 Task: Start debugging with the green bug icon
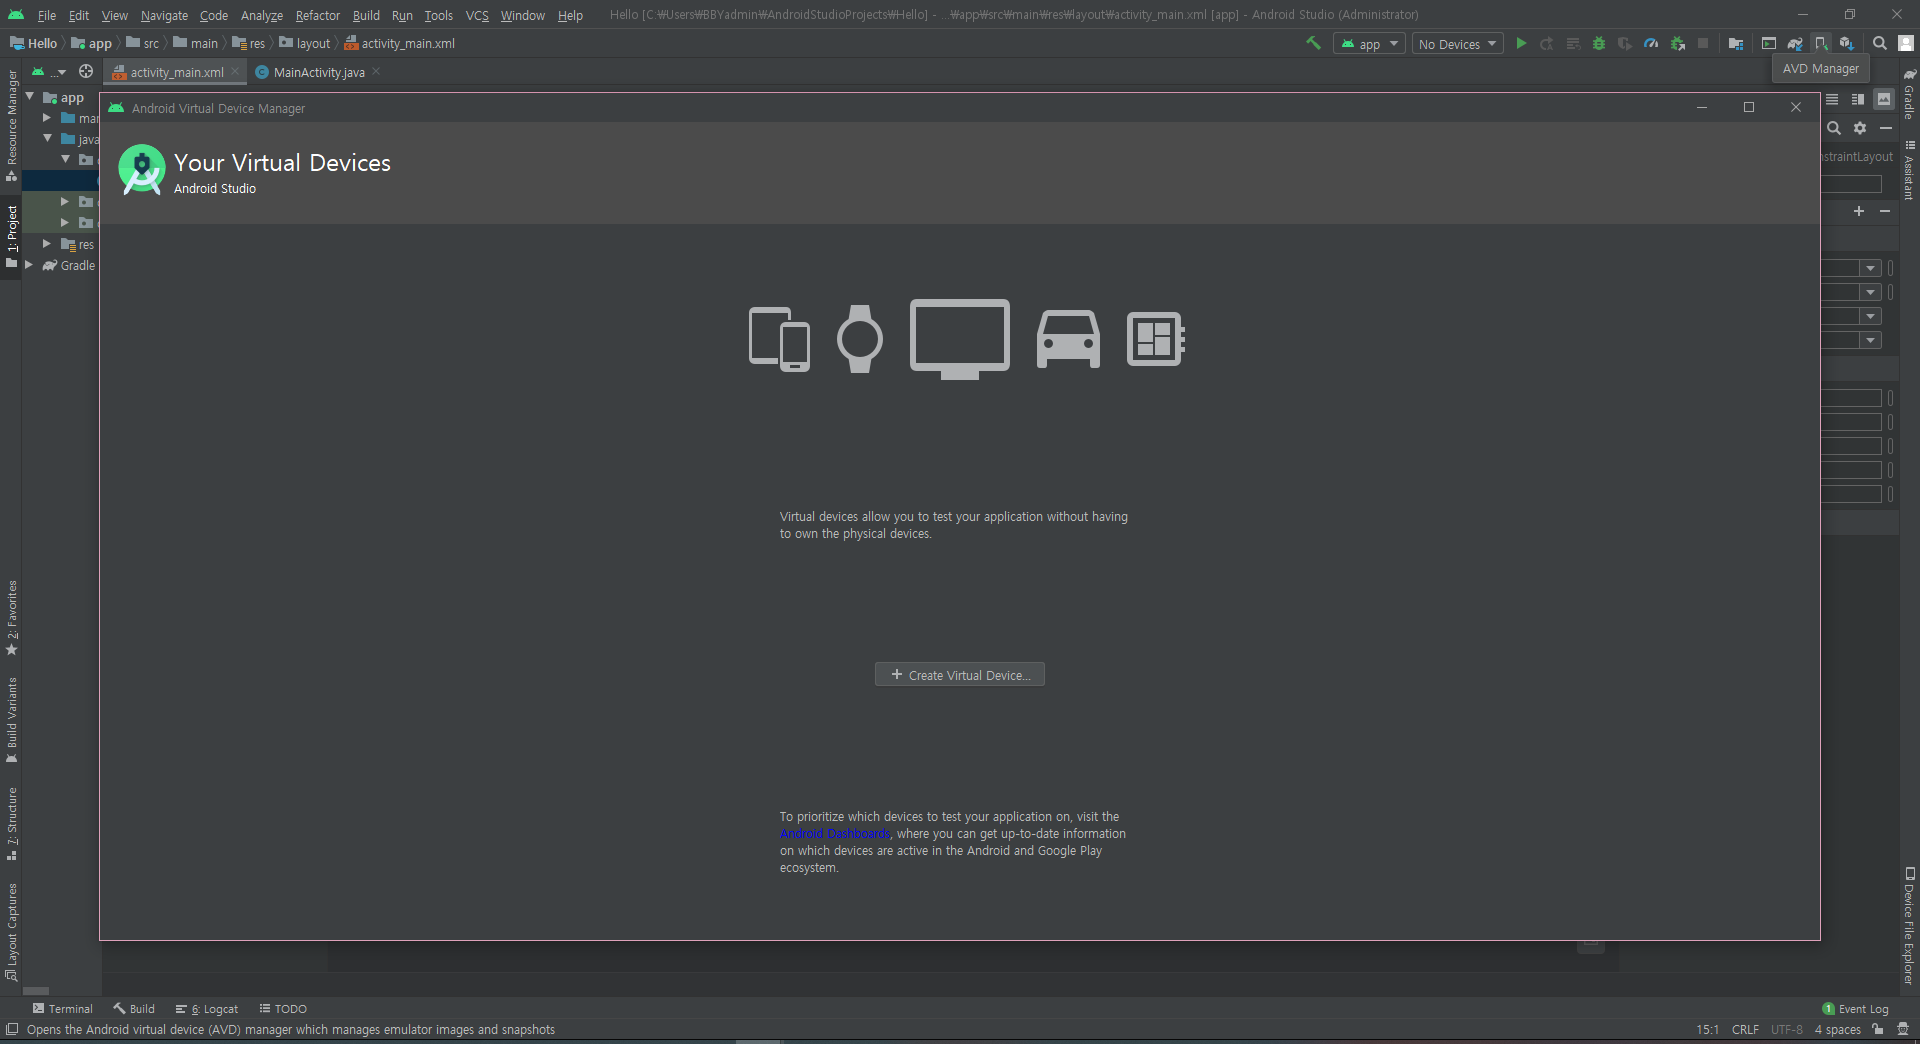(x=1599, y=43)
